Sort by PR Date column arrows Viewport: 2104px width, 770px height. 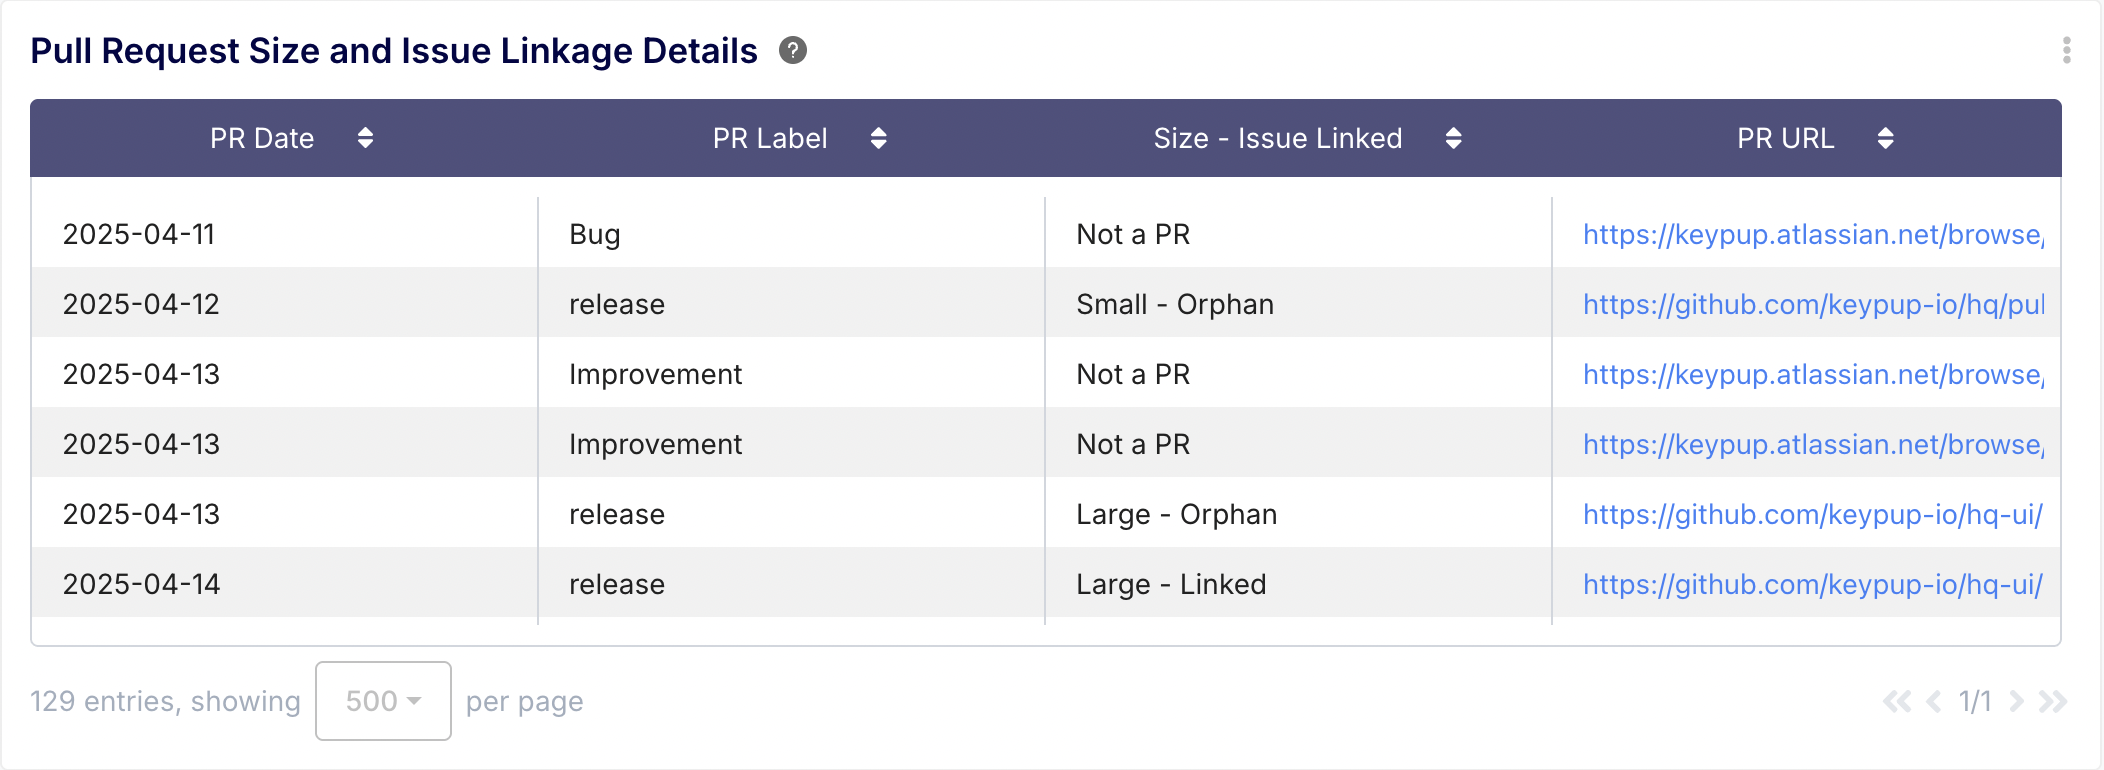click(x=366, y=138)
